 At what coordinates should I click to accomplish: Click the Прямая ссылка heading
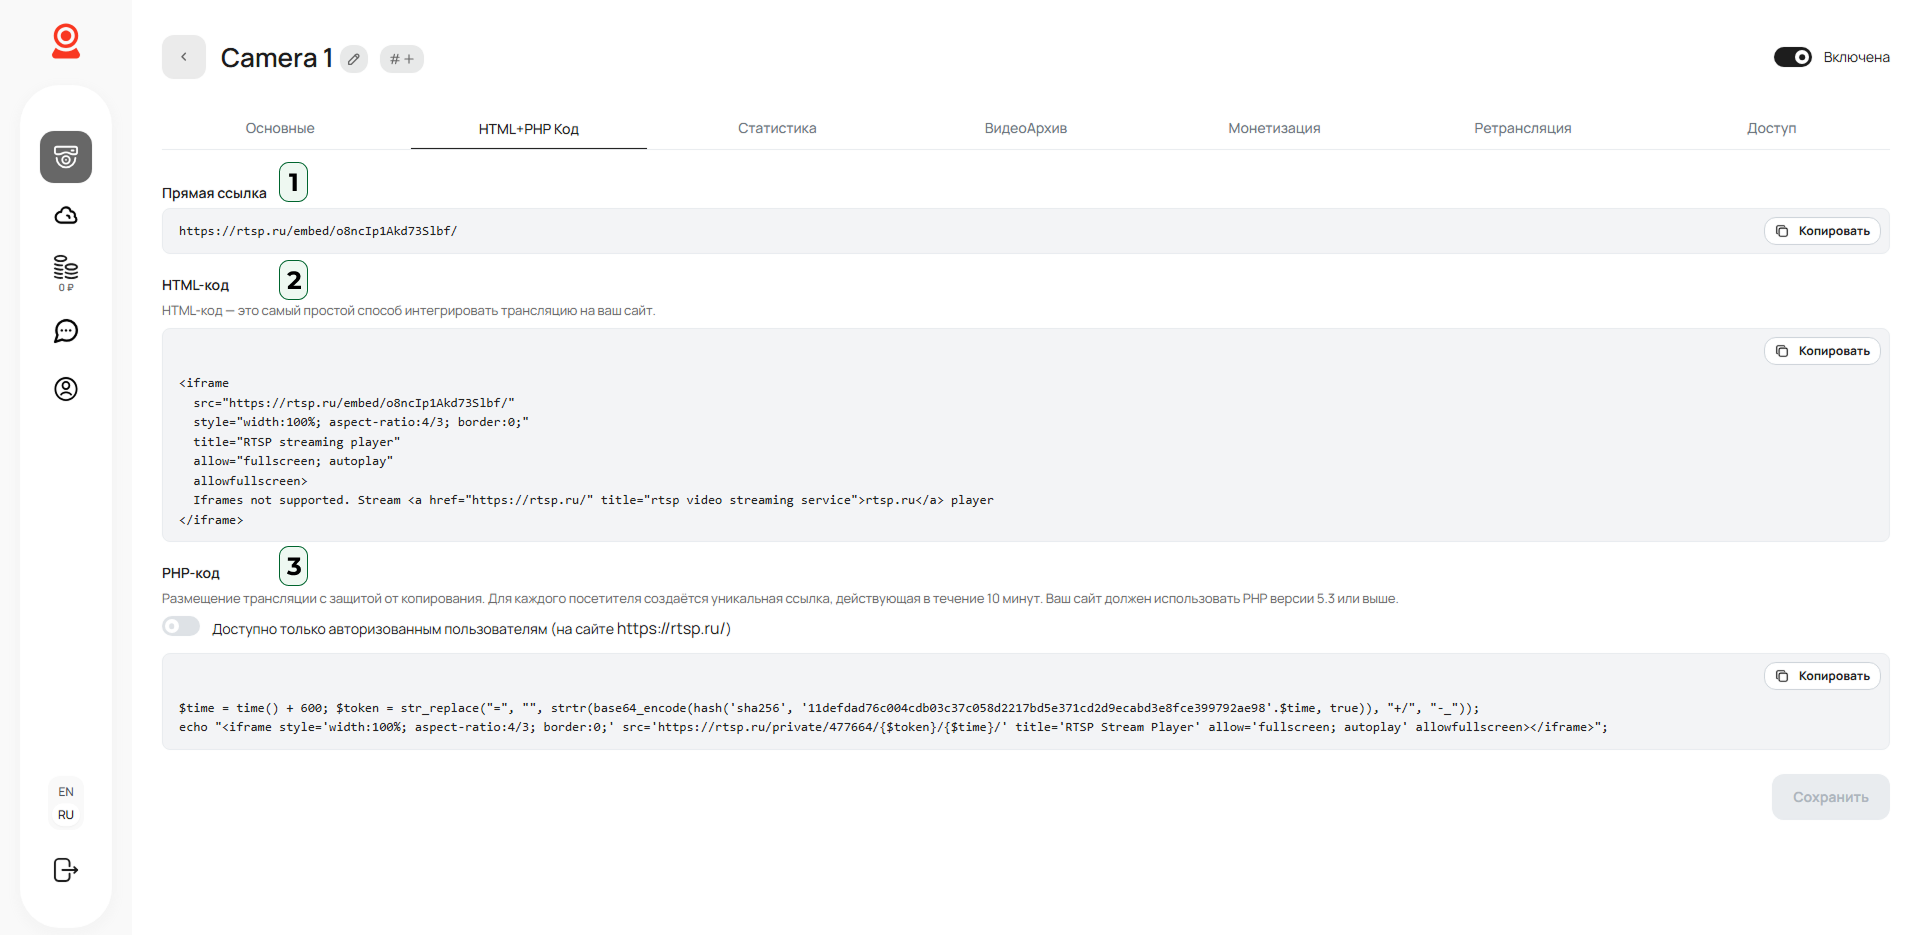214,193
